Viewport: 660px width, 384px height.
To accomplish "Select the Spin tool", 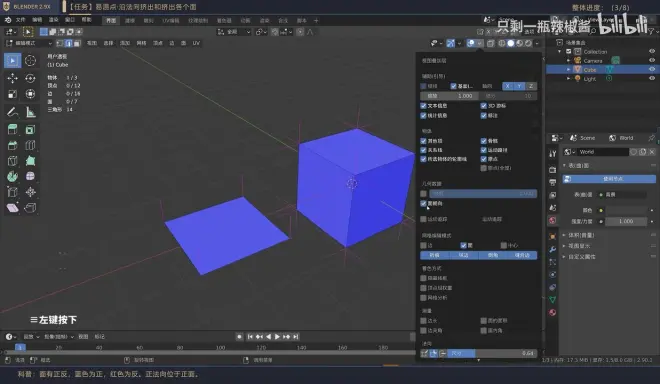I will click(x=12, y=176).
